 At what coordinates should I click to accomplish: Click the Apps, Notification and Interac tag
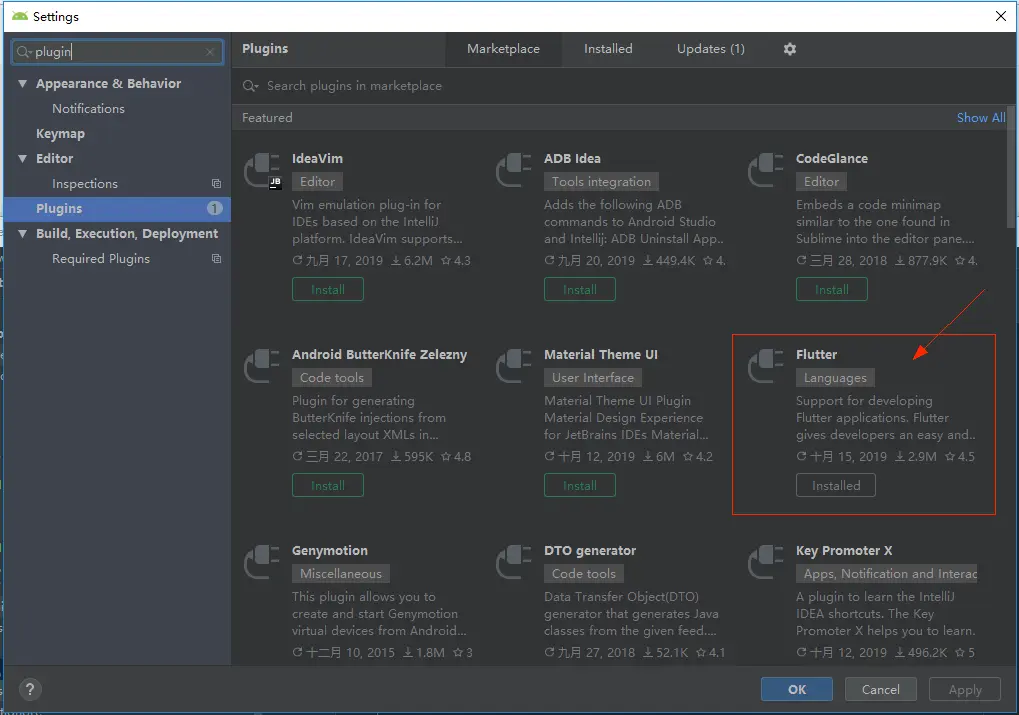click(887, 574)
